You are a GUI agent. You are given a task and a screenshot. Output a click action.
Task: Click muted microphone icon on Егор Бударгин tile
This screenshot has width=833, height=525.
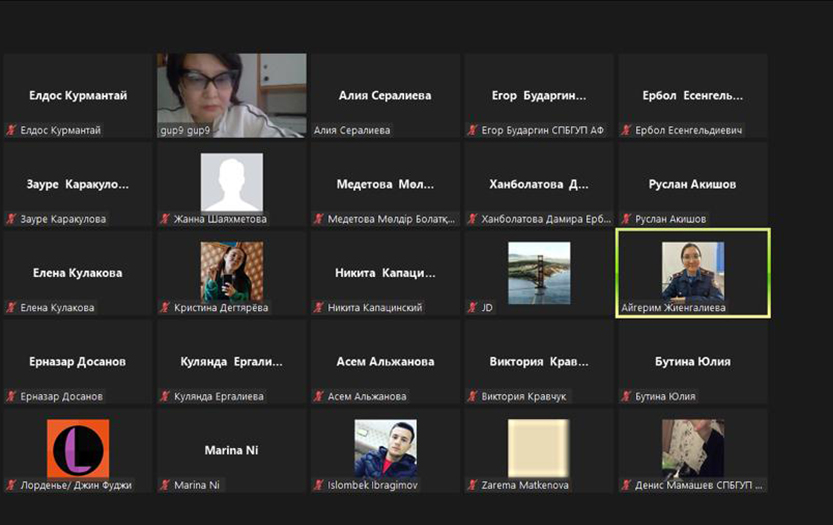pyautogui.click(x=474, y=130)
